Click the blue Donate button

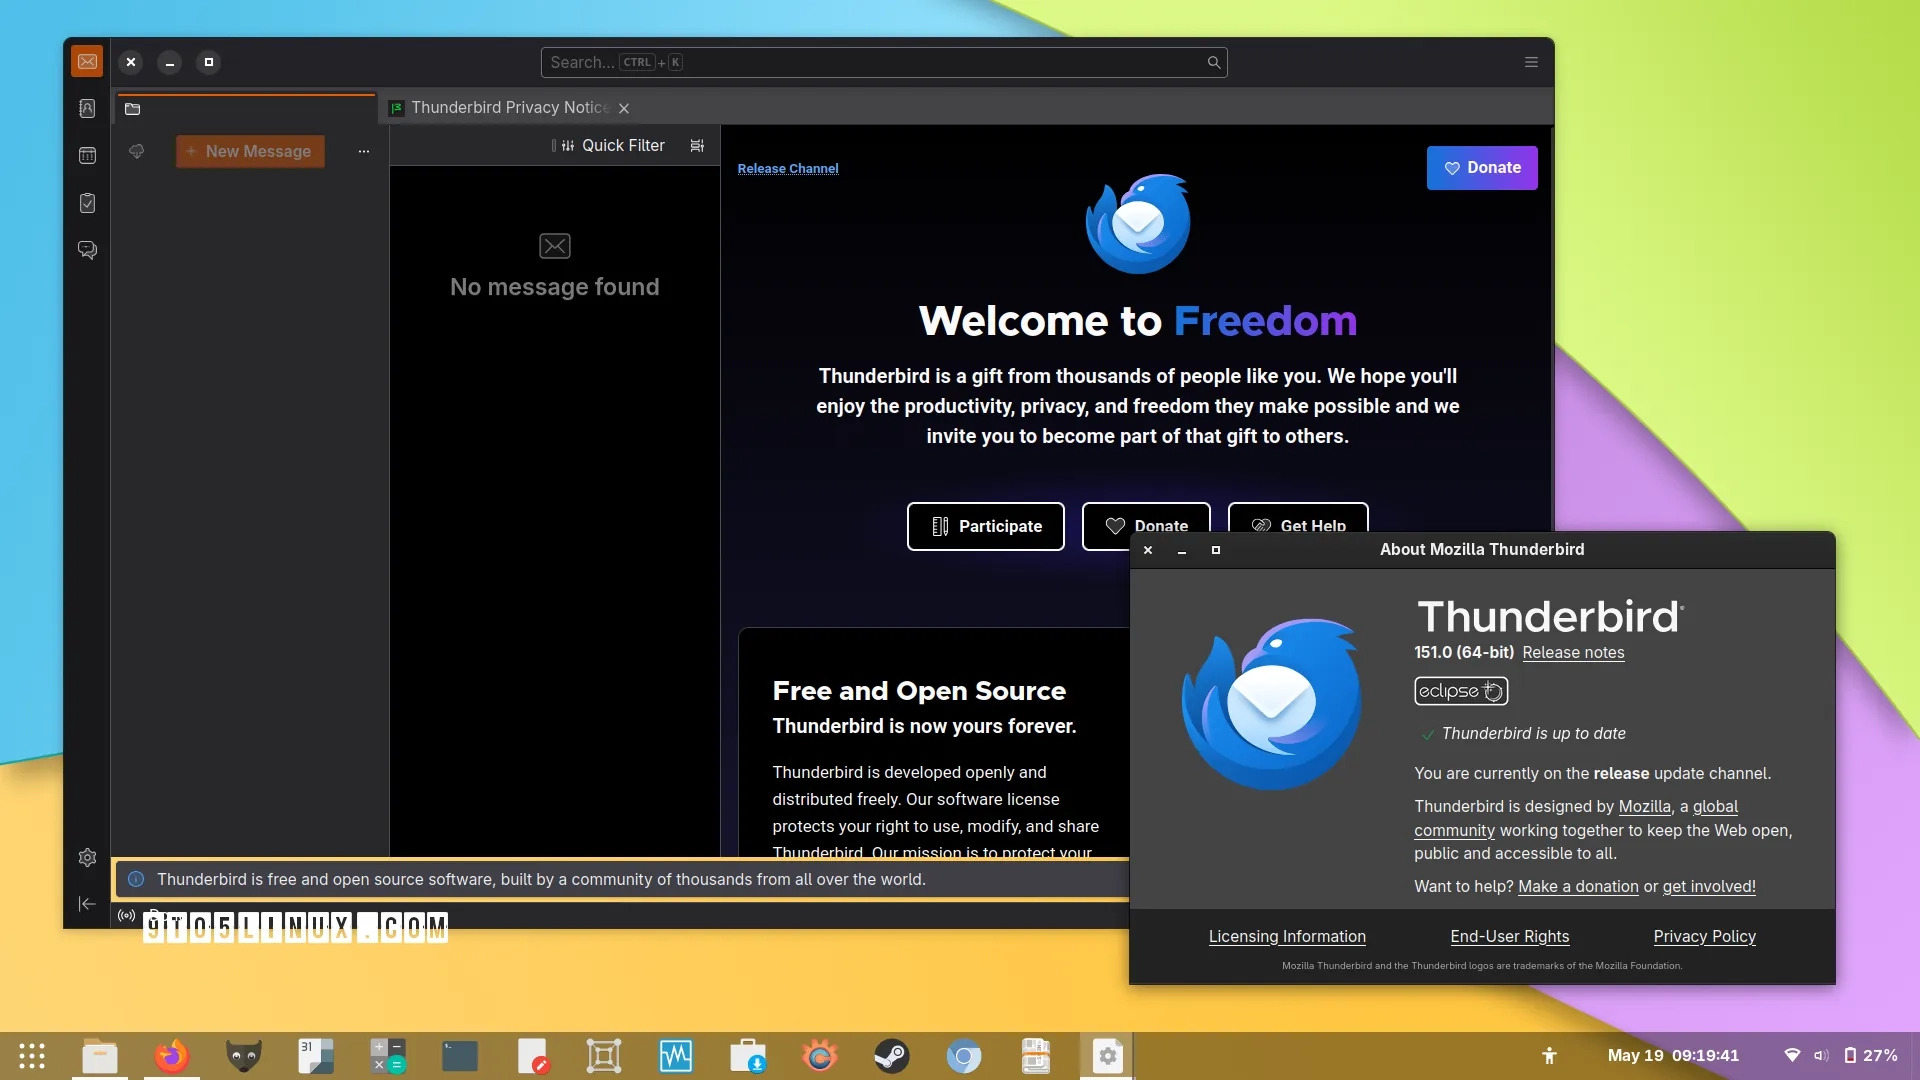[x=1482, y=168]
